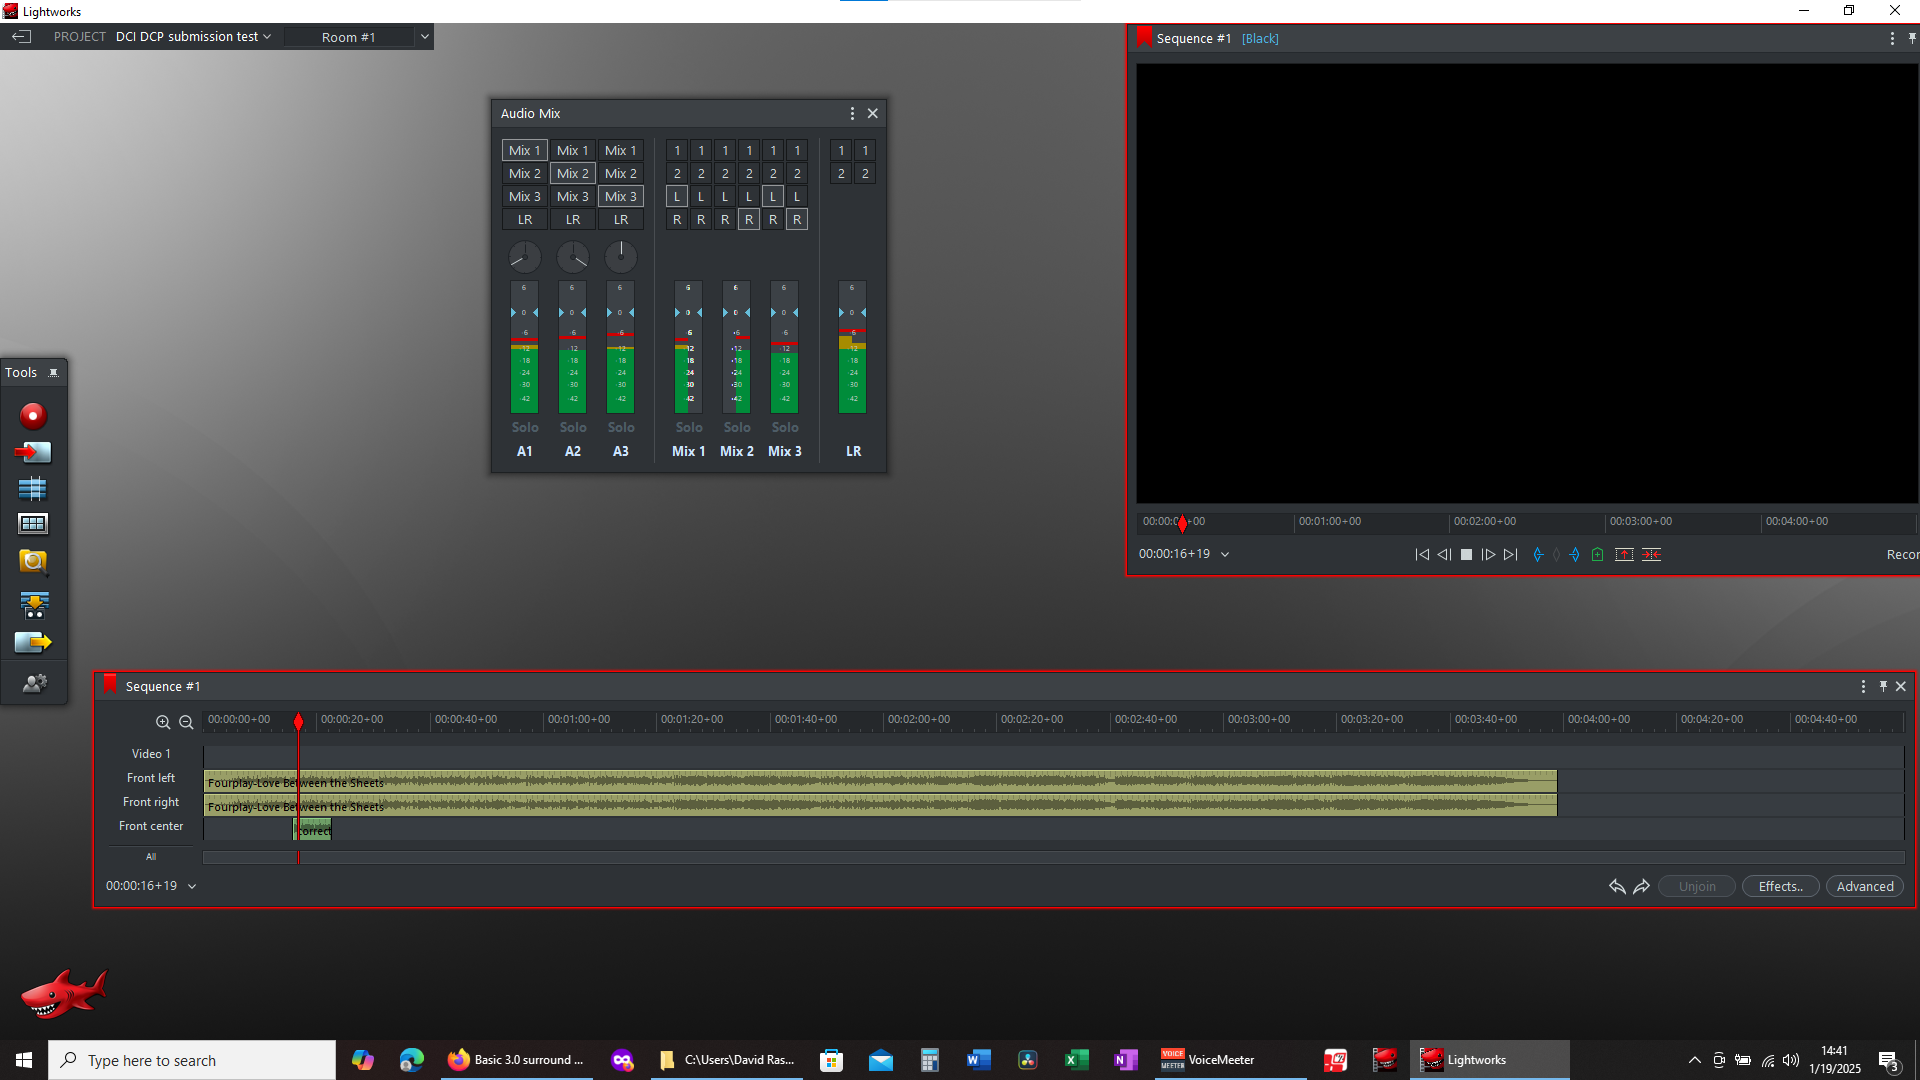Select the Front right track label
This screenshot has width=1920, height=1080.
(x=151, y=802)
